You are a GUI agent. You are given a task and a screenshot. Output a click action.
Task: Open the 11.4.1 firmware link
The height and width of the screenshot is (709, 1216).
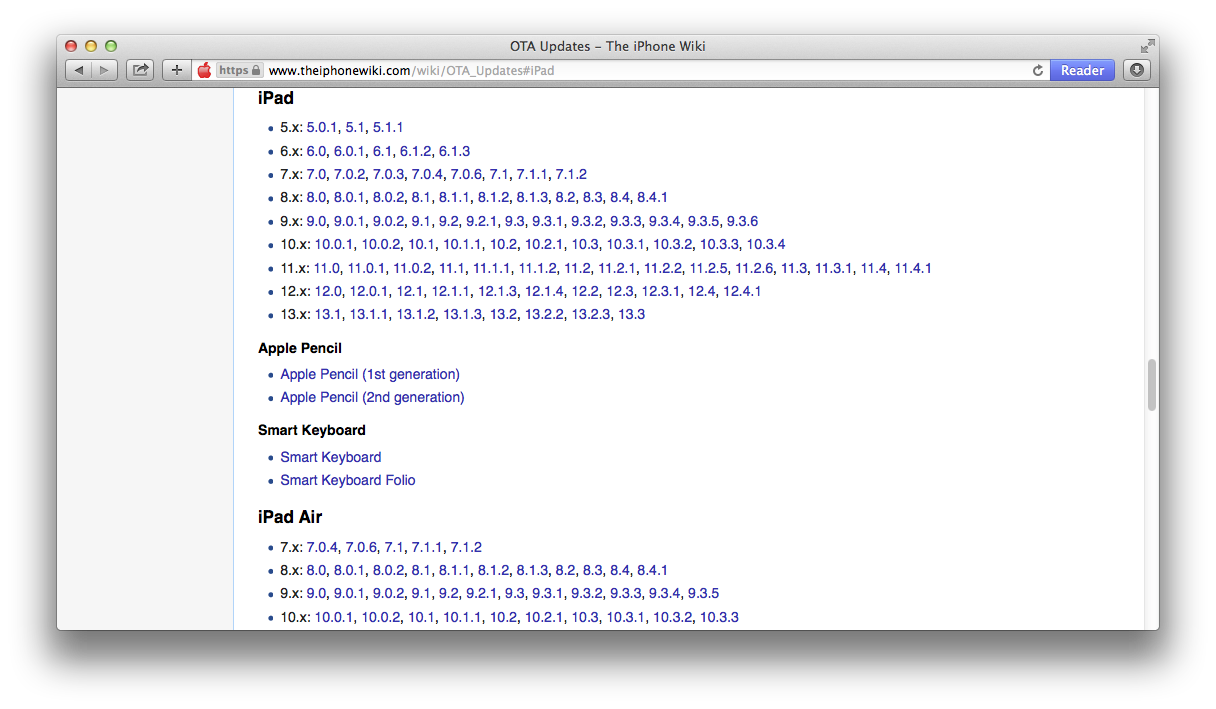[x=913, y=268]
